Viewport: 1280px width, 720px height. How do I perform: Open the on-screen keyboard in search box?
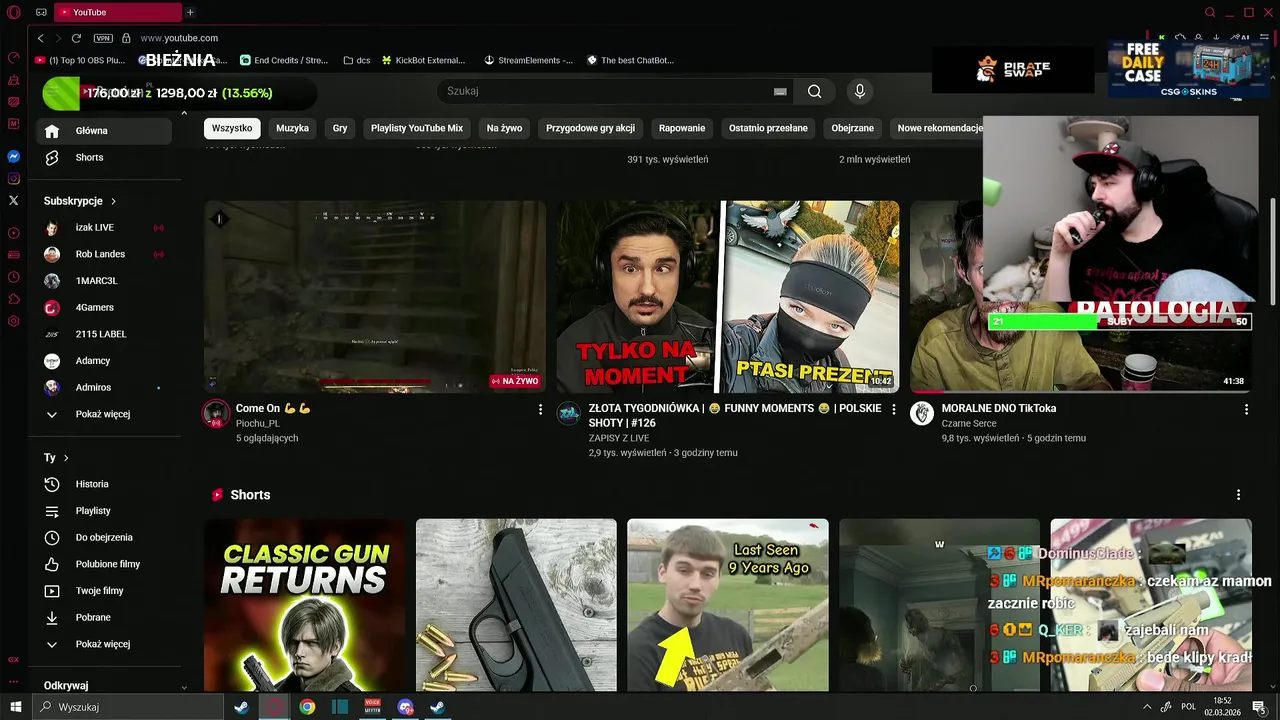pos(780,91)
